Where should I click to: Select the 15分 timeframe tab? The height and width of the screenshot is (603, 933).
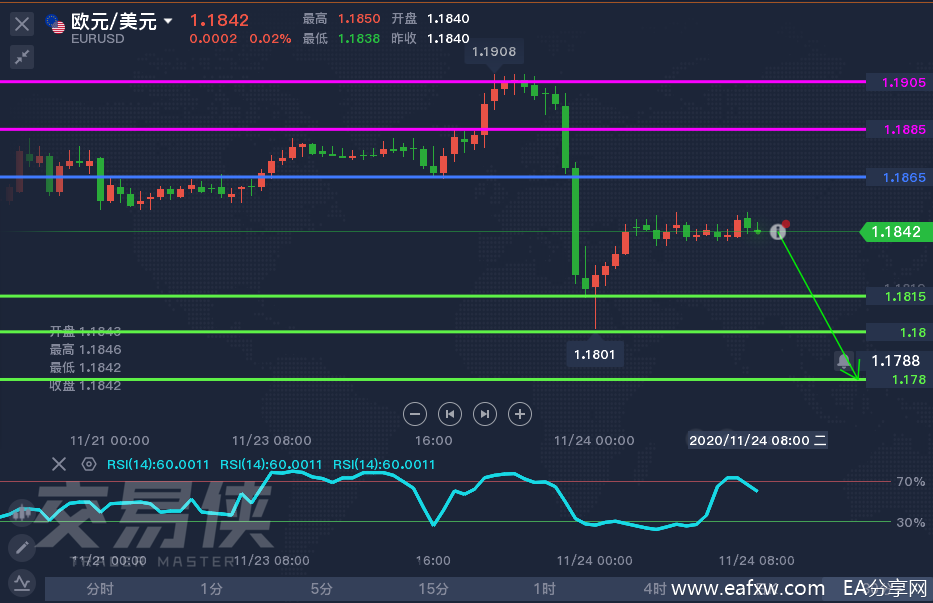432,588
